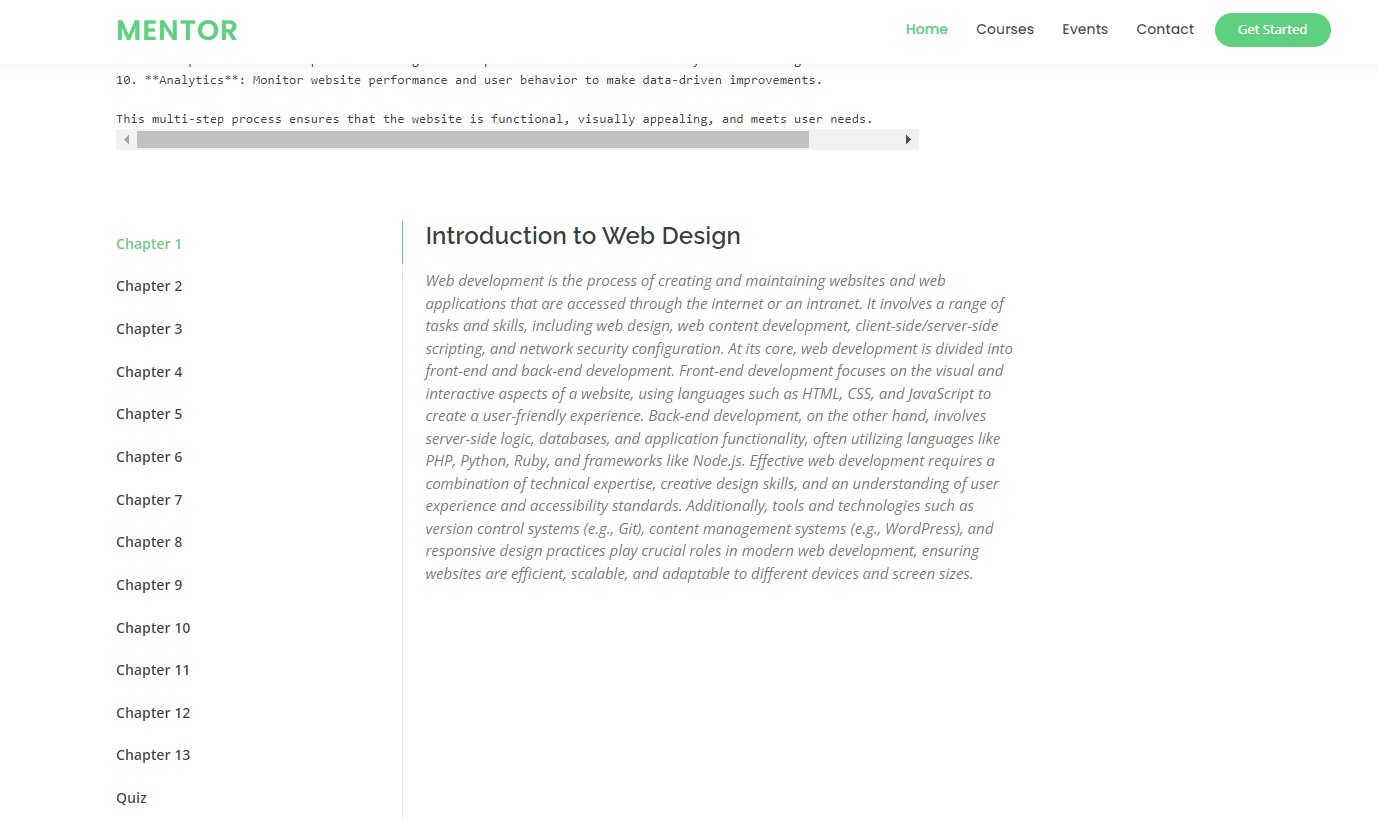Image resolution: width=1378 pixels, height=833 pixels.
Task: Select the Chapter 1 tab
Action: [149, 244]
